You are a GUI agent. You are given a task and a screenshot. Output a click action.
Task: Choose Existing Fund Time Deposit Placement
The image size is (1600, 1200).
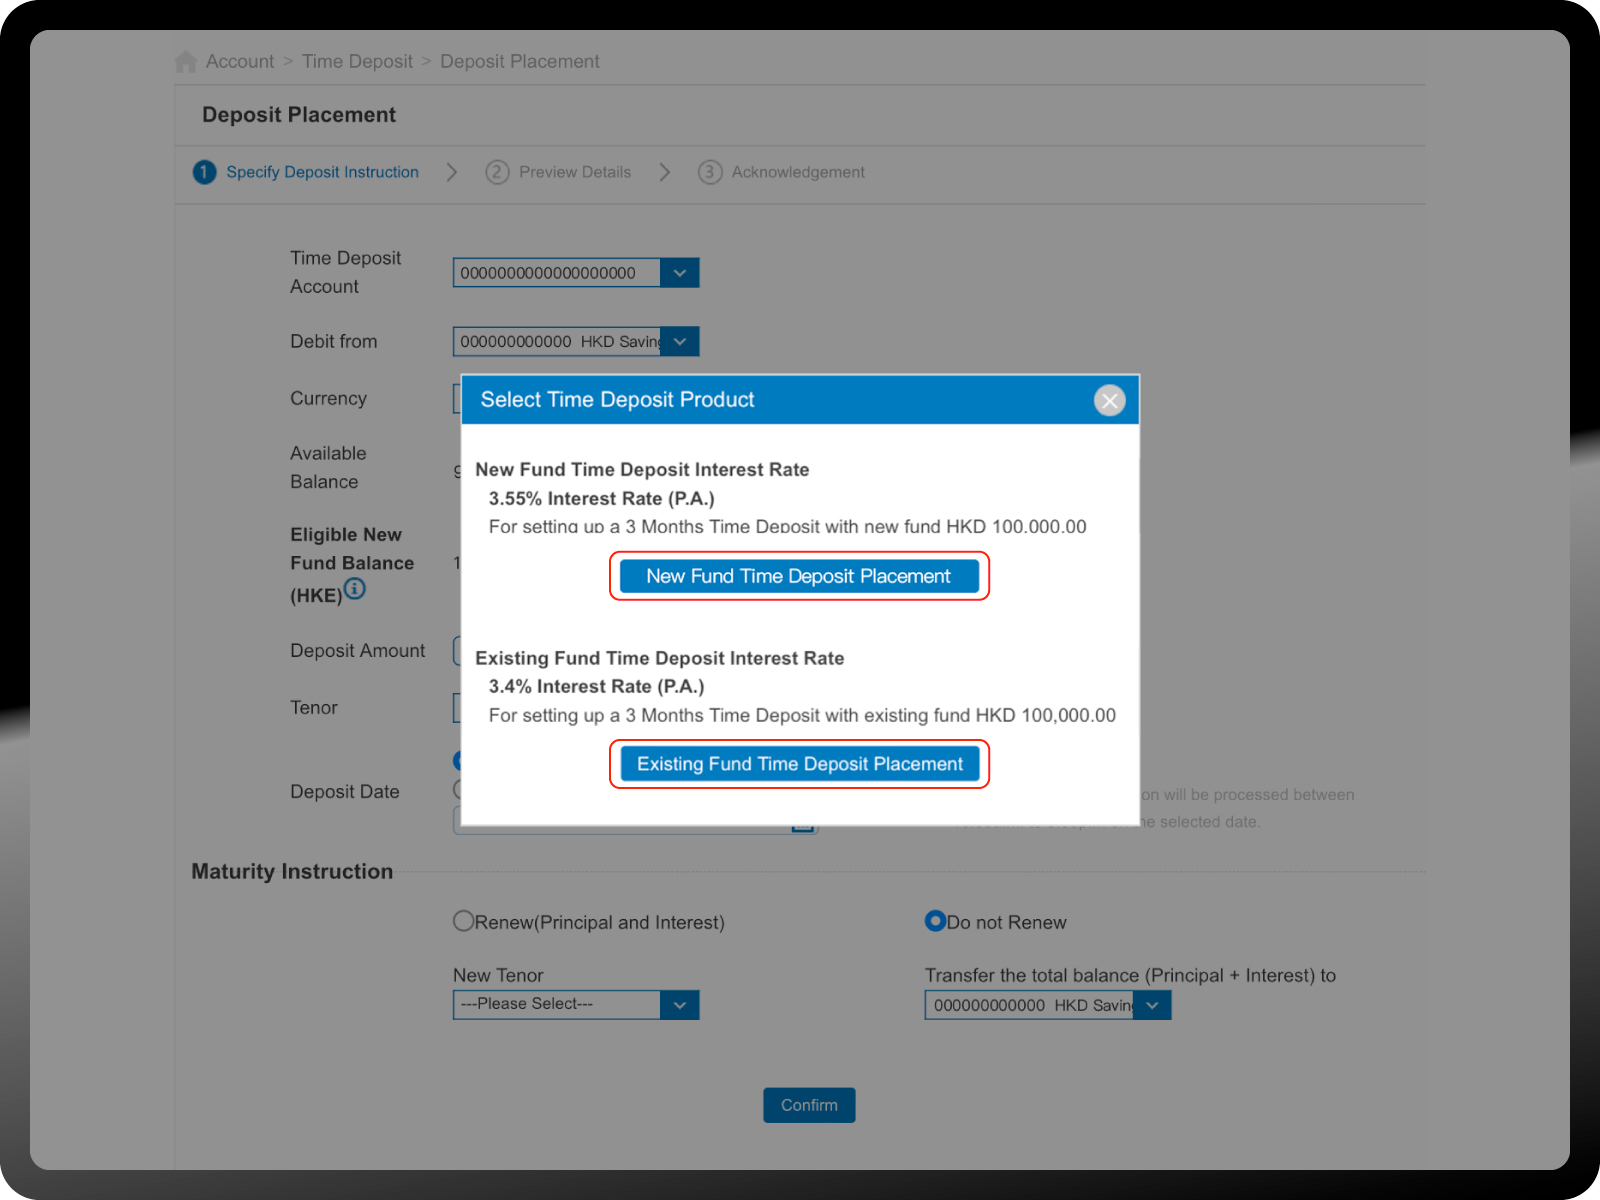799,764
